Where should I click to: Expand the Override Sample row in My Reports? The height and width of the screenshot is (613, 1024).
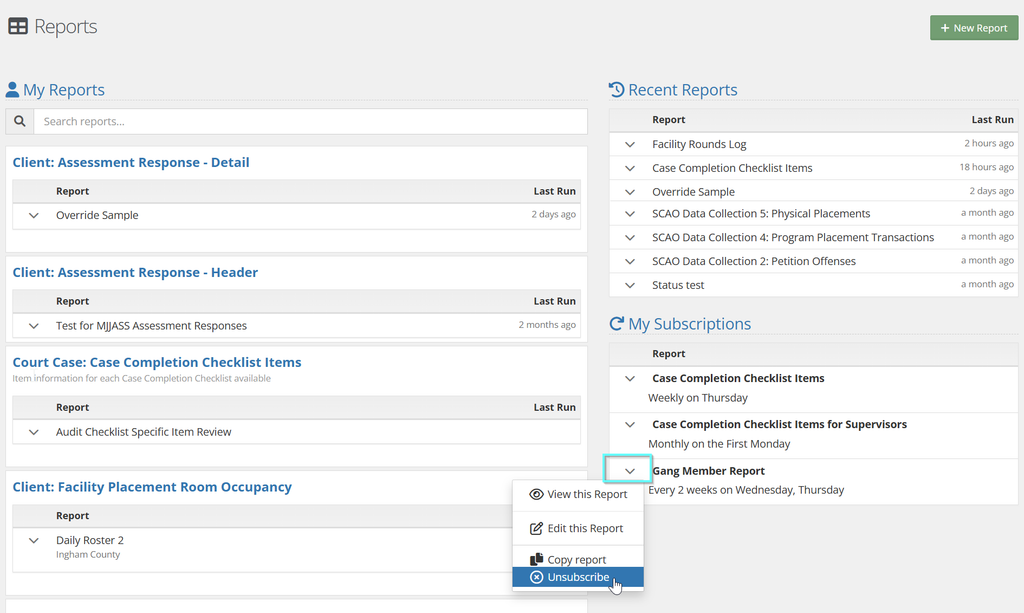click(34, 215)
